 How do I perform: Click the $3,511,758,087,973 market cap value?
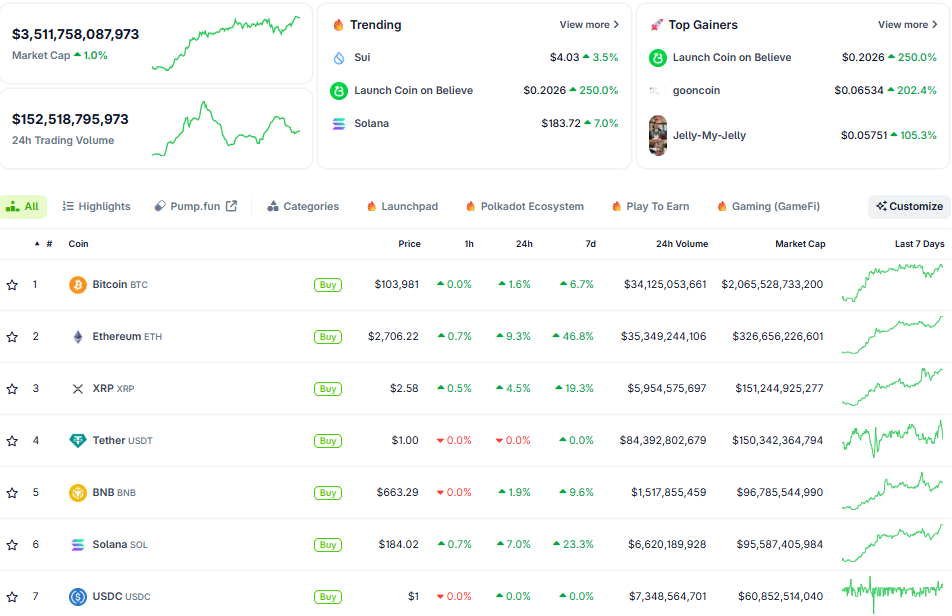(x=75, y=35)
